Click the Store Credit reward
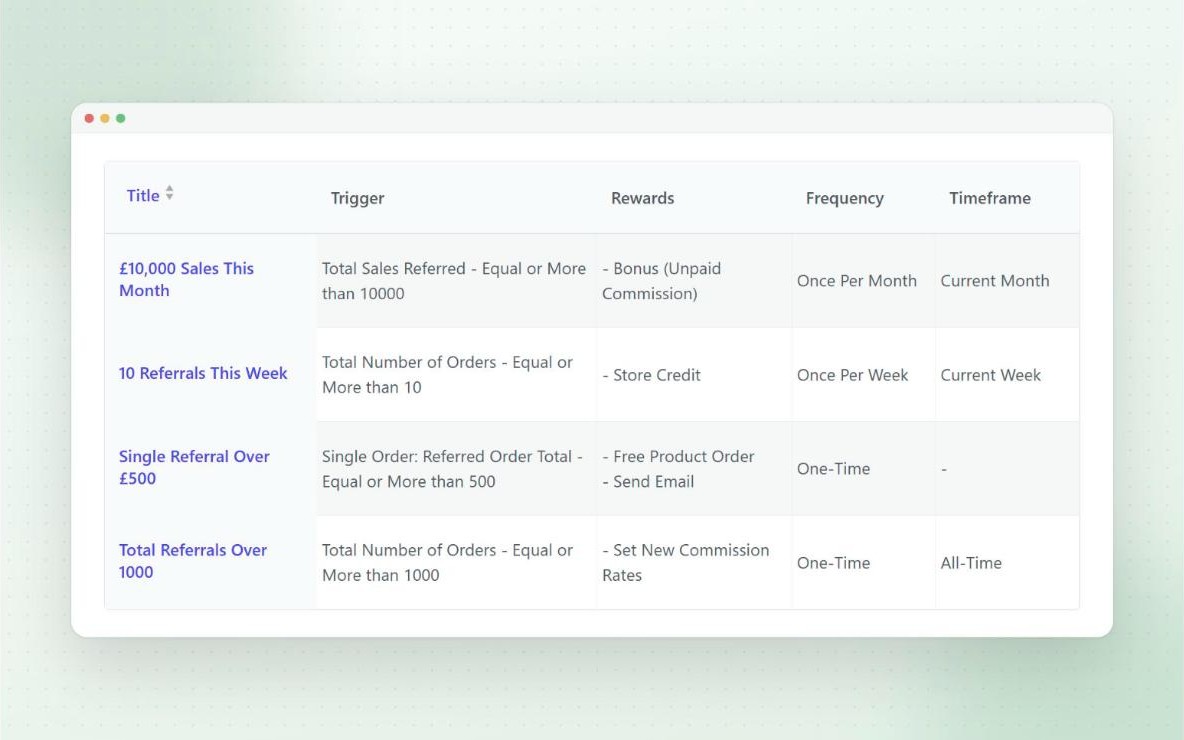Image resolution: width=1184 pixels, height=740 pixels. tap(652, 375)
